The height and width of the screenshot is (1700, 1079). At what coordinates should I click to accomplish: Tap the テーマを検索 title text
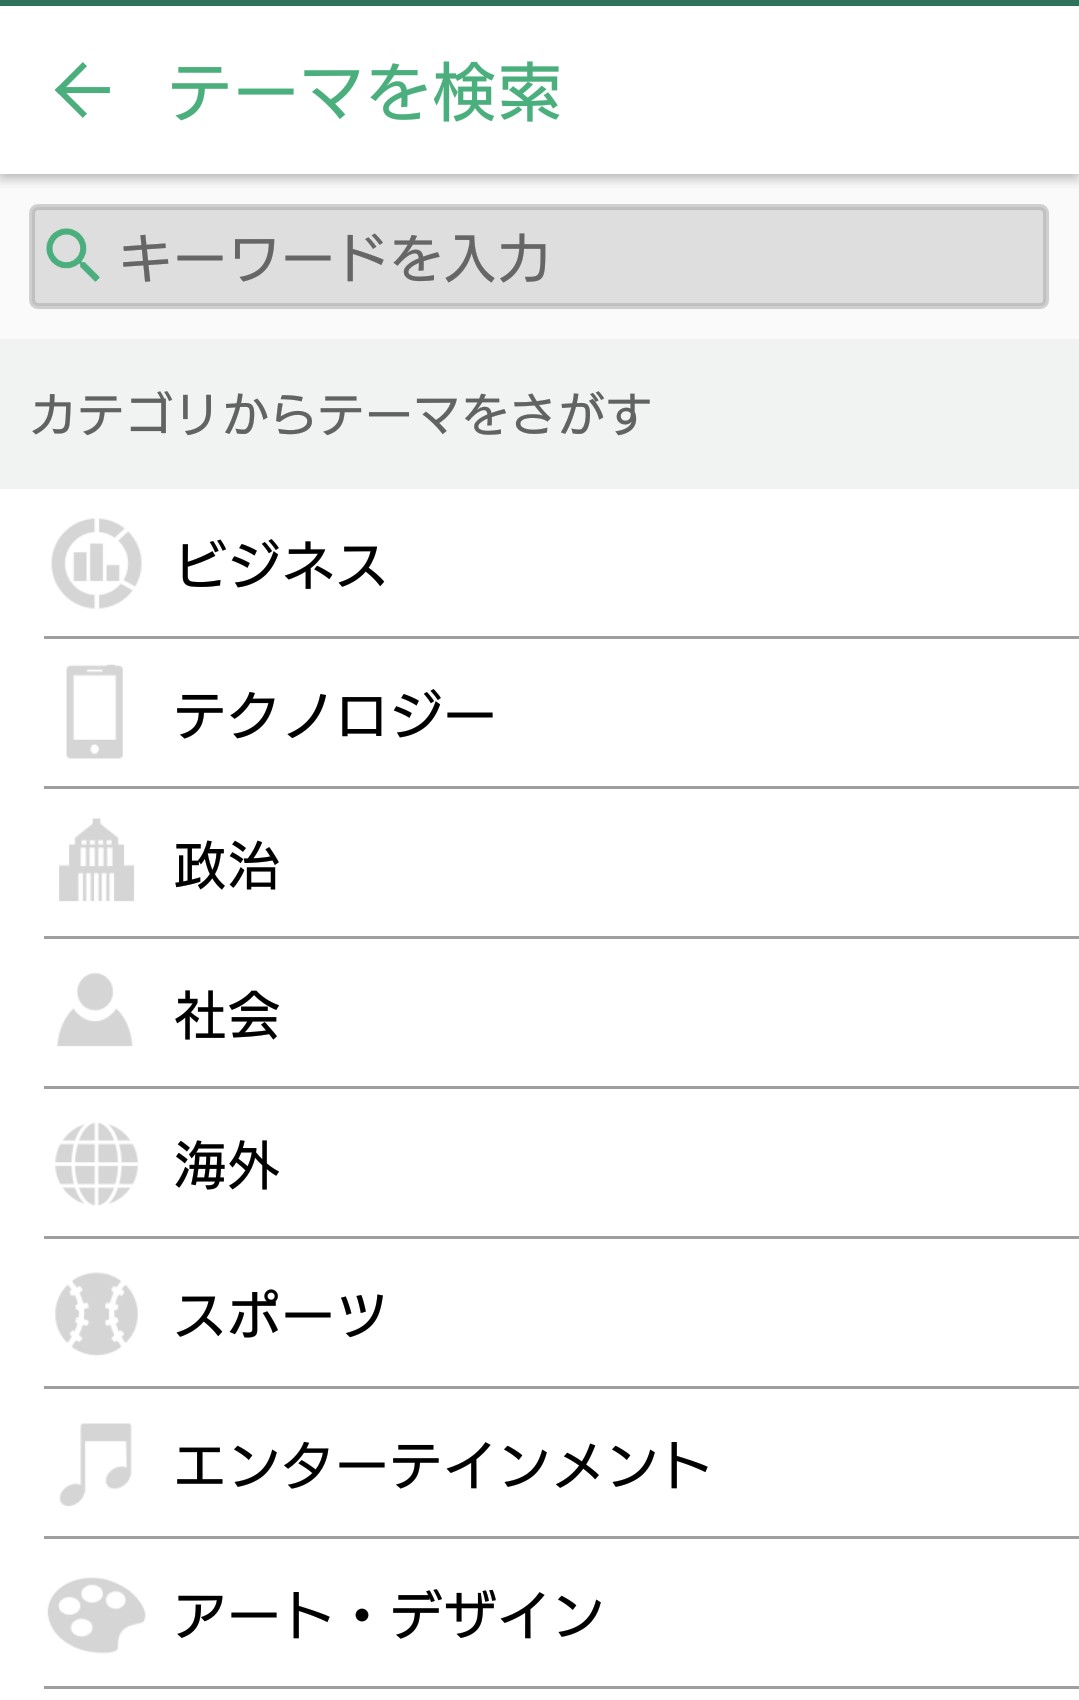[365, 91]
